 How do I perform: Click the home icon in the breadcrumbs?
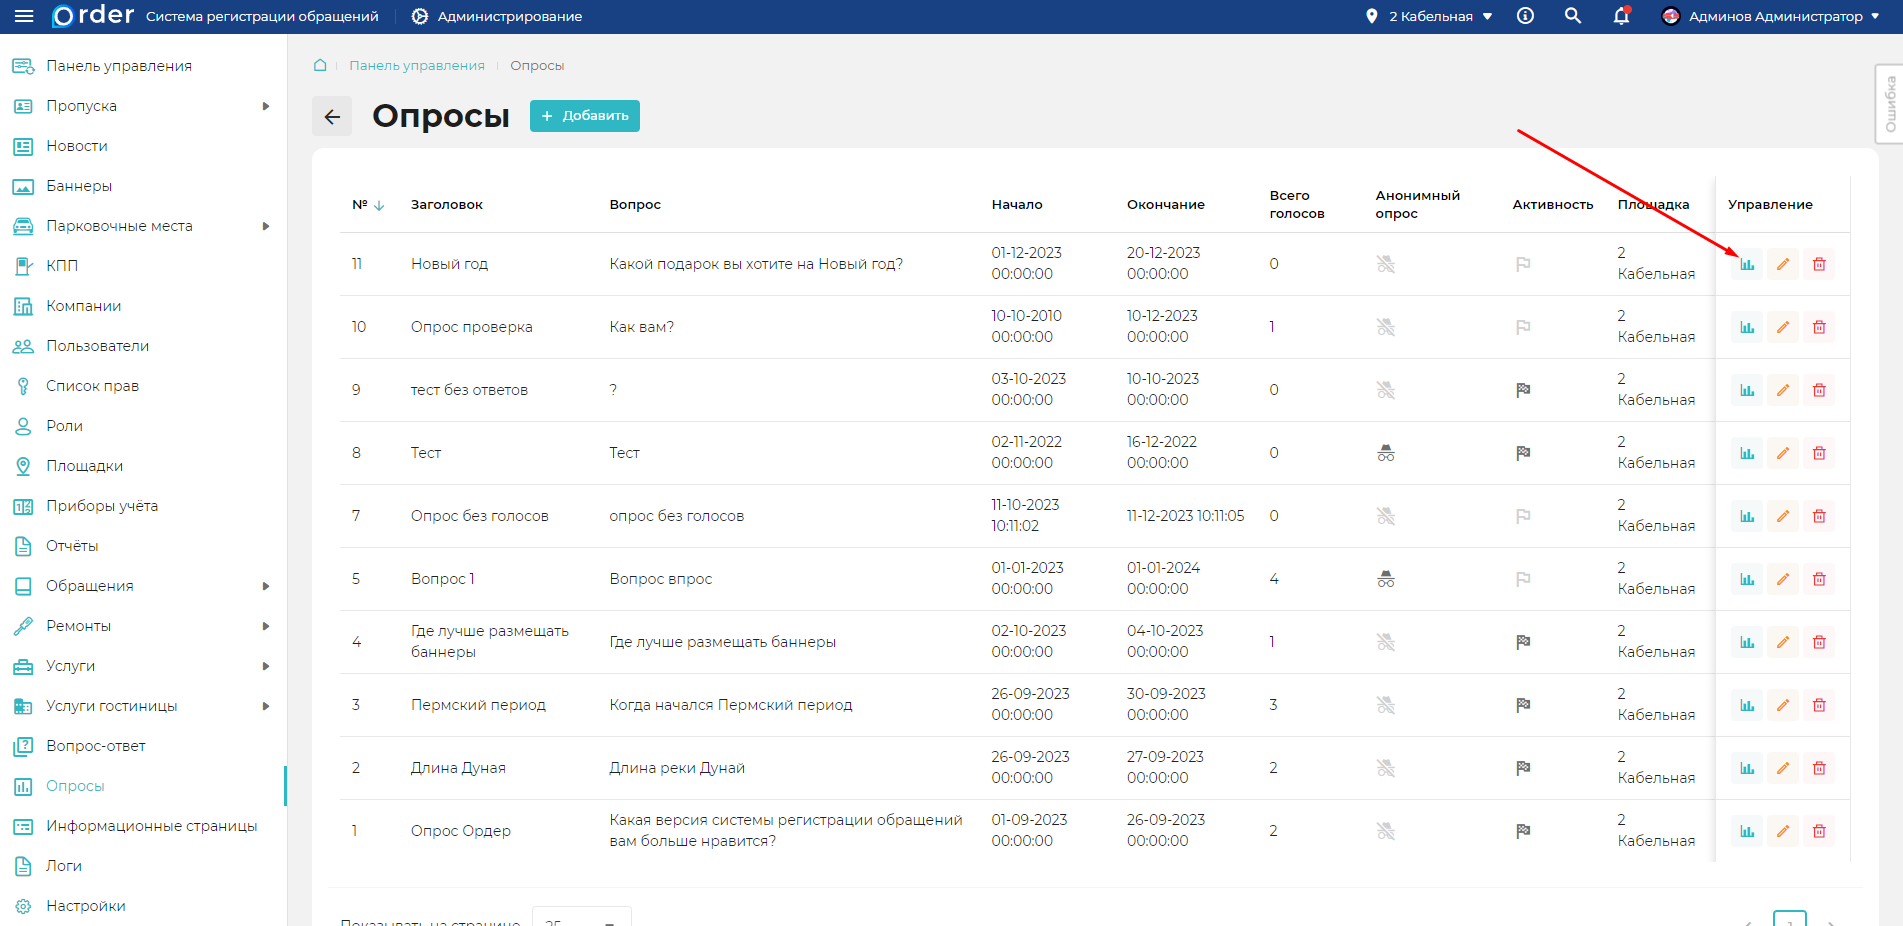(x=320, y=65)
